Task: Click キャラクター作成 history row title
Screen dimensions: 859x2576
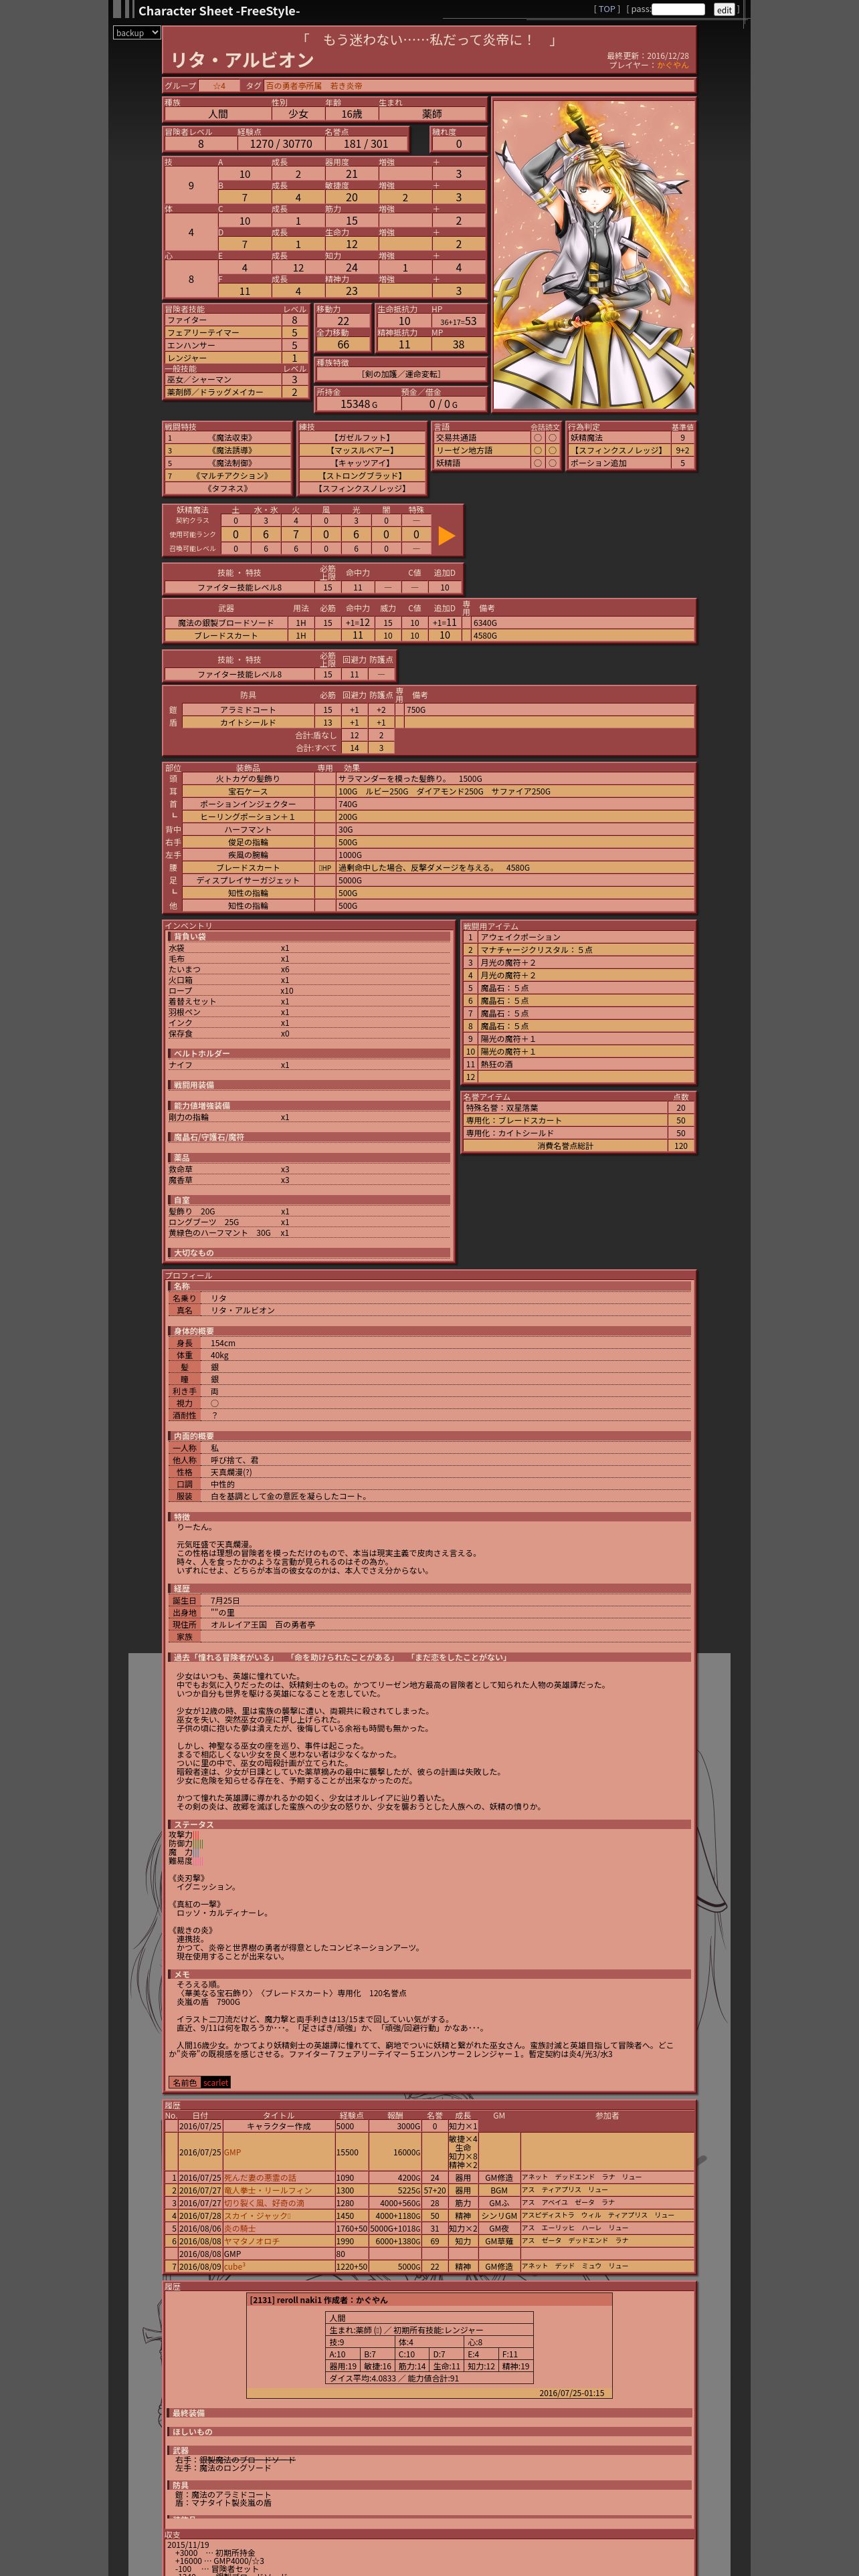Action: (x=279, y=2126)
